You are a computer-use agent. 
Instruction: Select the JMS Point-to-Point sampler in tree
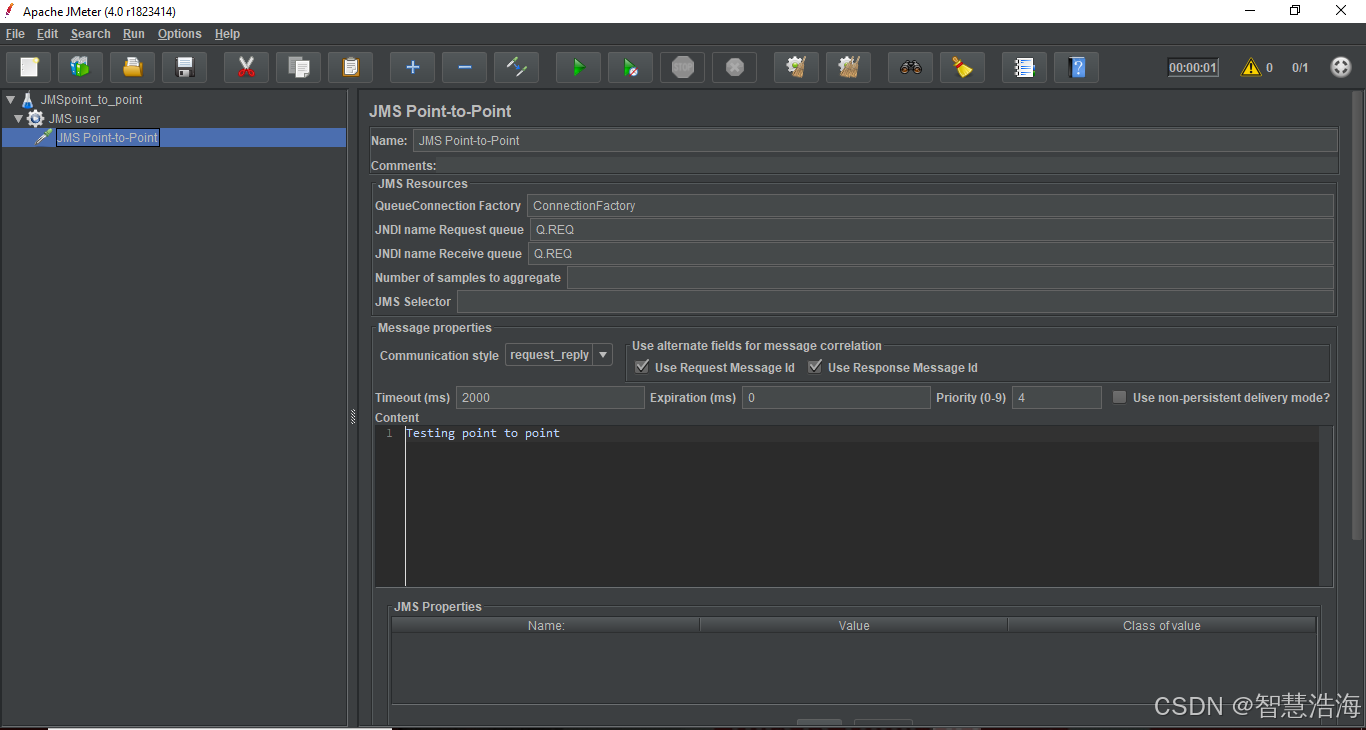point(107,138)
